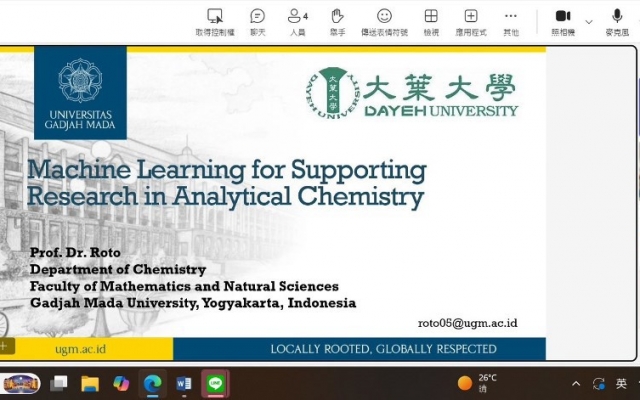Open Copilot from the taskbar

pyautogui.click(x=121, y=383)
